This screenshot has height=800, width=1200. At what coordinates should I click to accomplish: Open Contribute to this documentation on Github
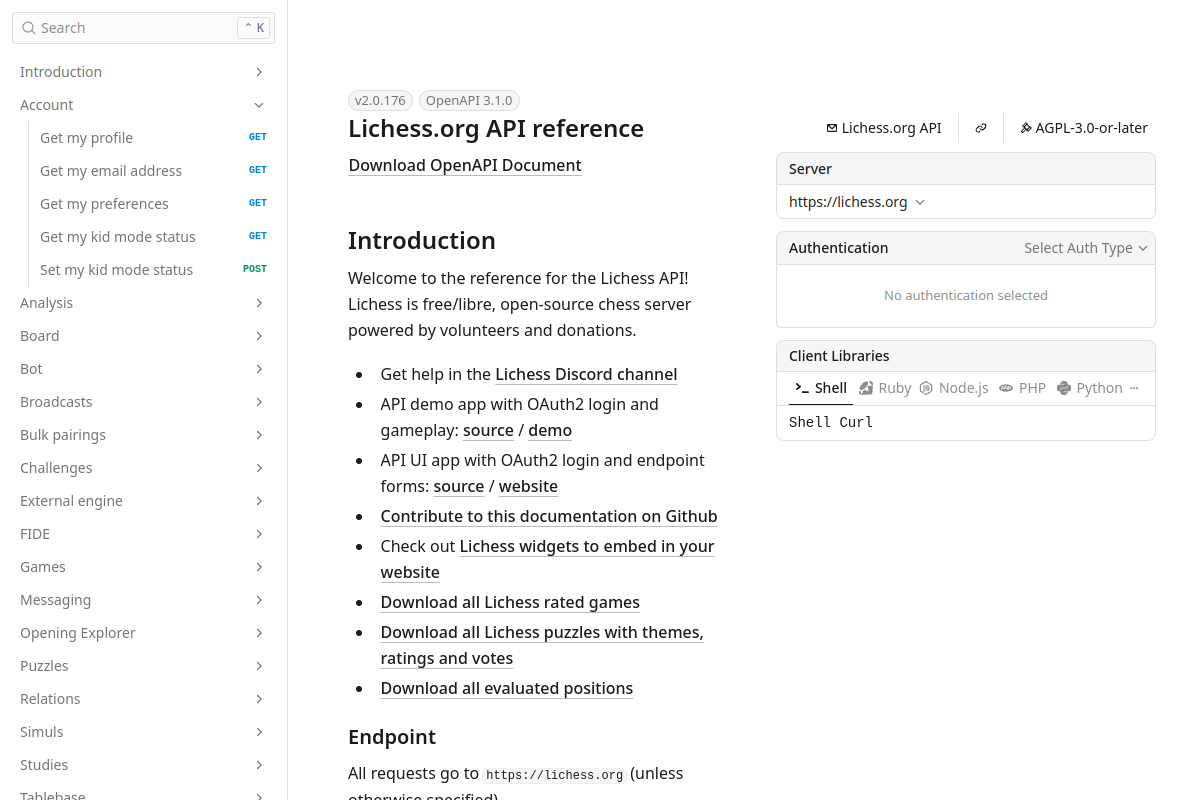(549, 516)
